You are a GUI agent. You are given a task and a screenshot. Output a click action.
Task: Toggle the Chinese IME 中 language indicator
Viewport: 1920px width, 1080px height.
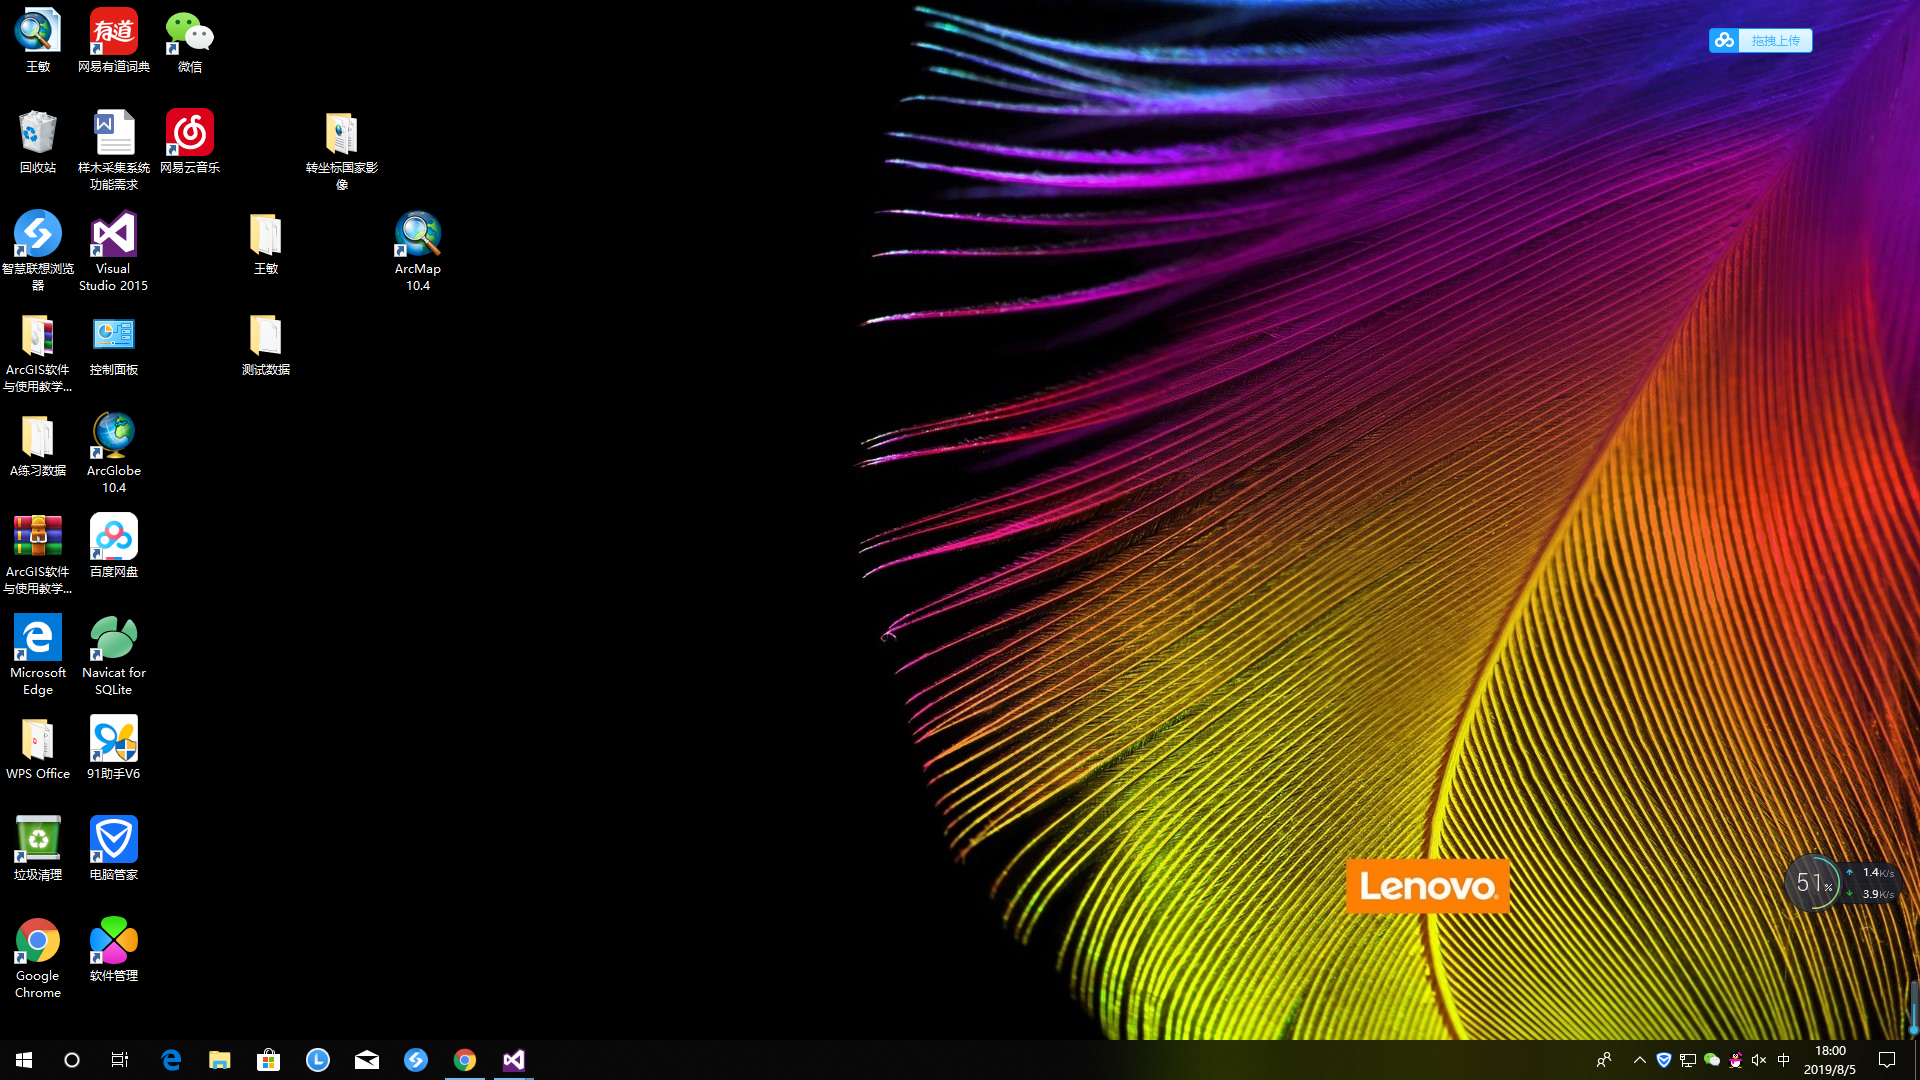pos(1783,1060)
